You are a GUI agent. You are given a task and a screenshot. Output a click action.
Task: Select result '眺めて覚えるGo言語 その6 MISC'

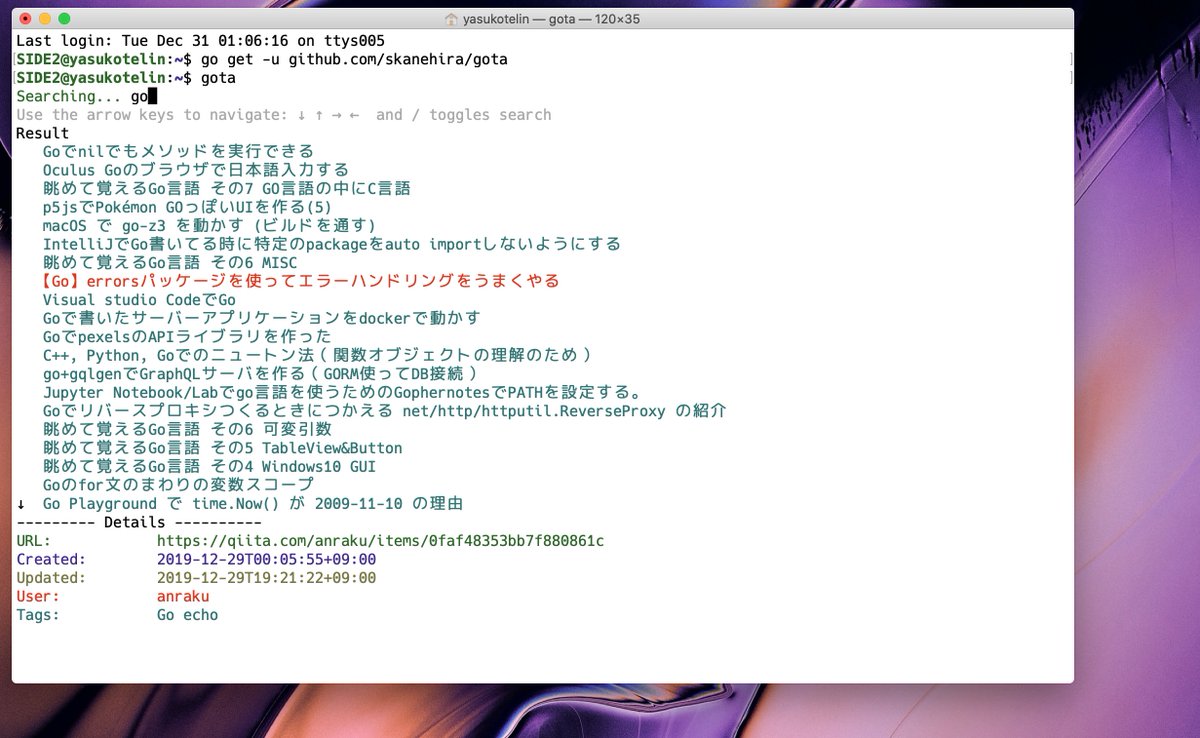click(x=170, y=262)
